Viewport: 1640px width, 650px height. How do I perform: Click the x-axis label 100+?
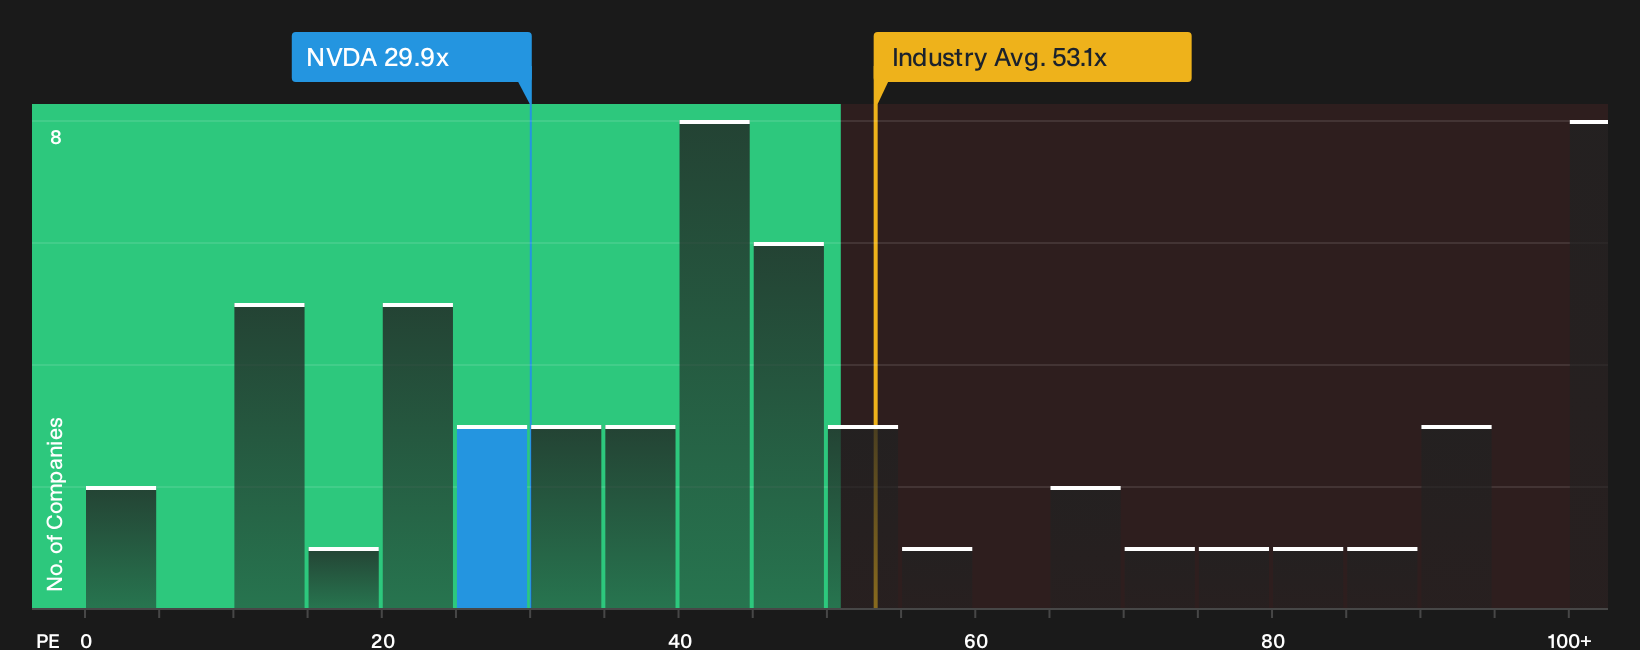point(1569,640)
